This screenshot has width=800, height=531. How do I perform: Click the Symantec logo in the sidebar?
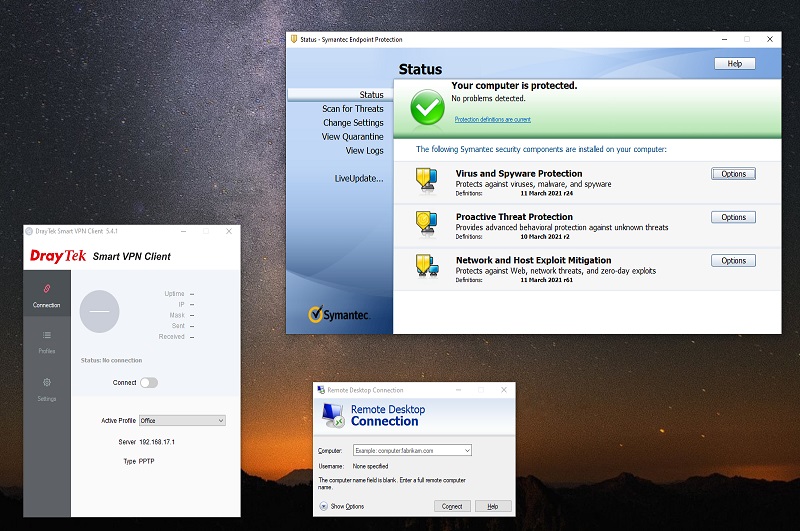coord(338,314)
